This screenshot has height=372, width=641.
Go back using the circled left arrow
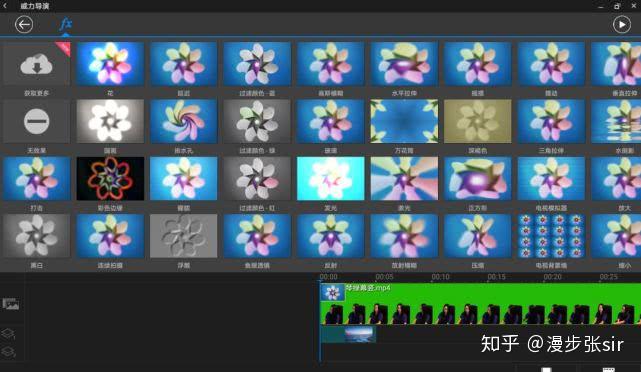click(24, 25)
